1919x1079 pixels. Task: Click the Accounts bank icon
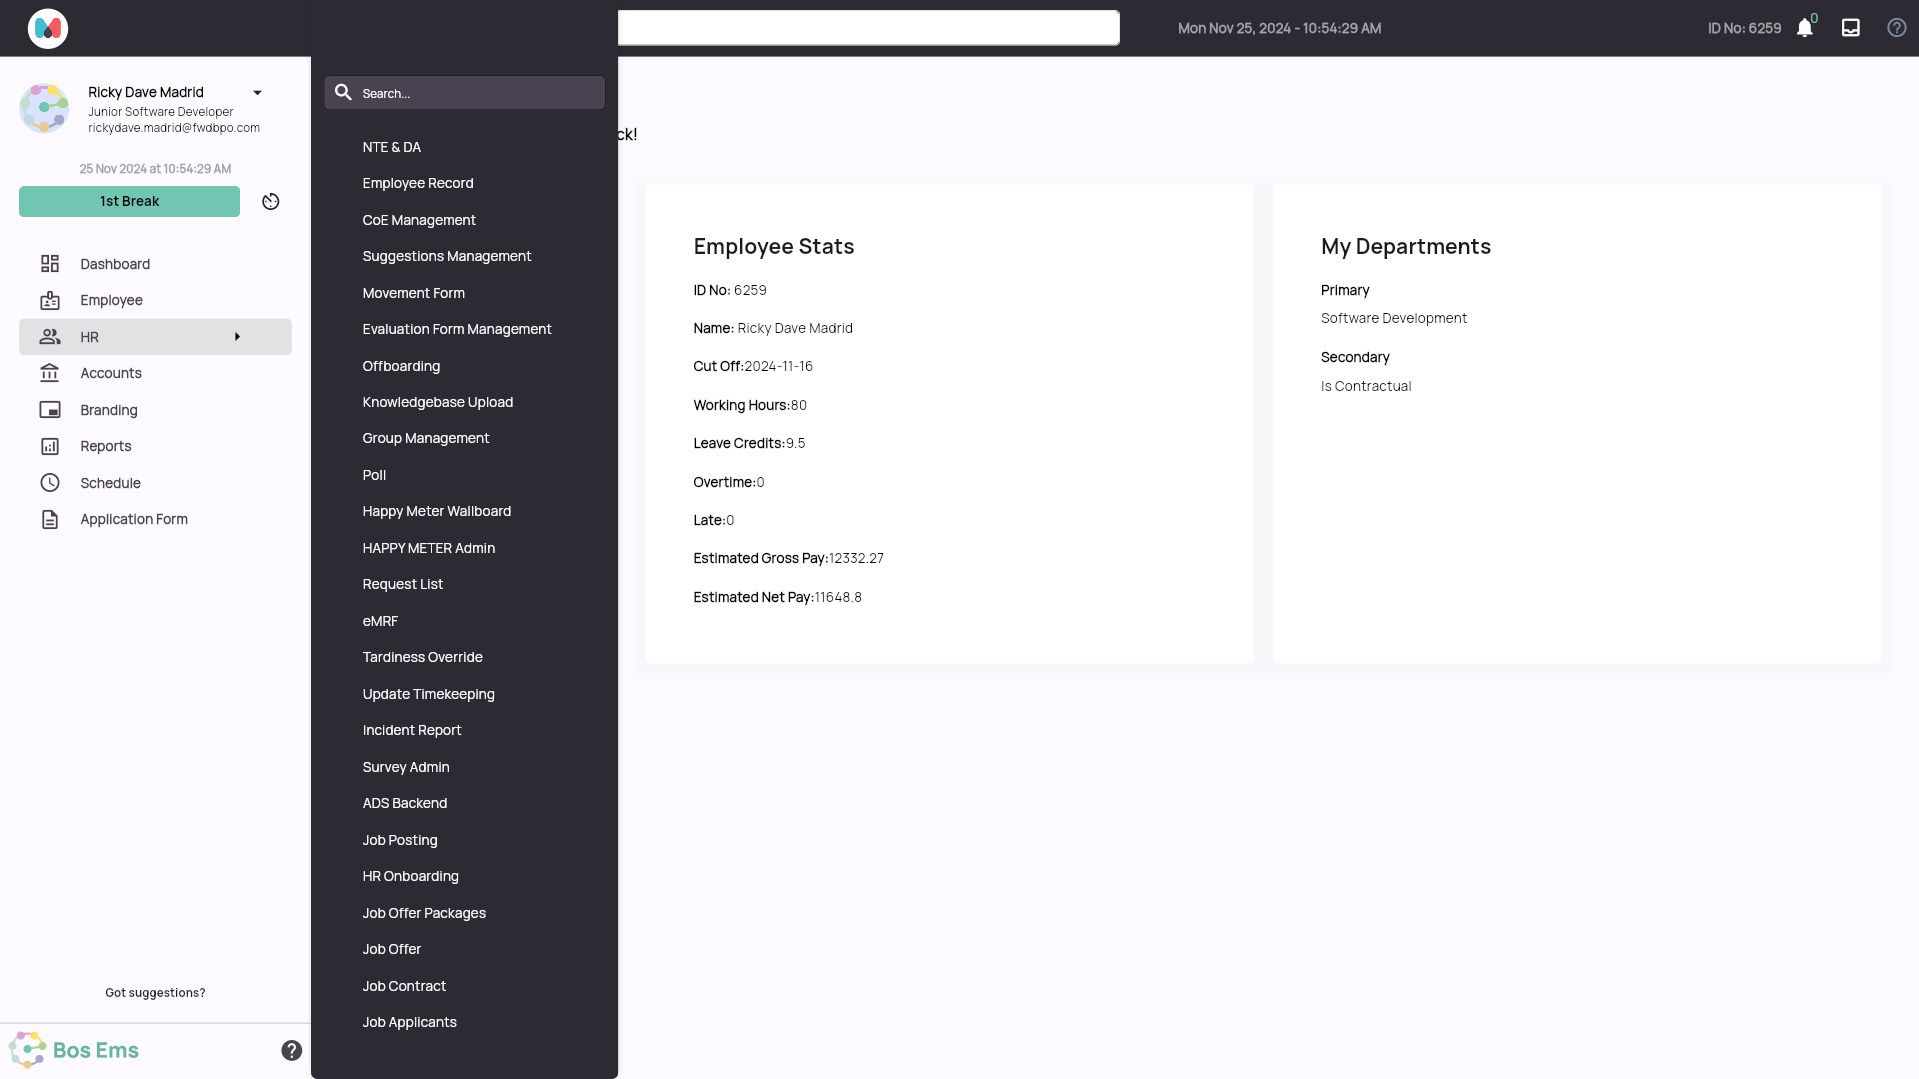click(x=50, y=373)
